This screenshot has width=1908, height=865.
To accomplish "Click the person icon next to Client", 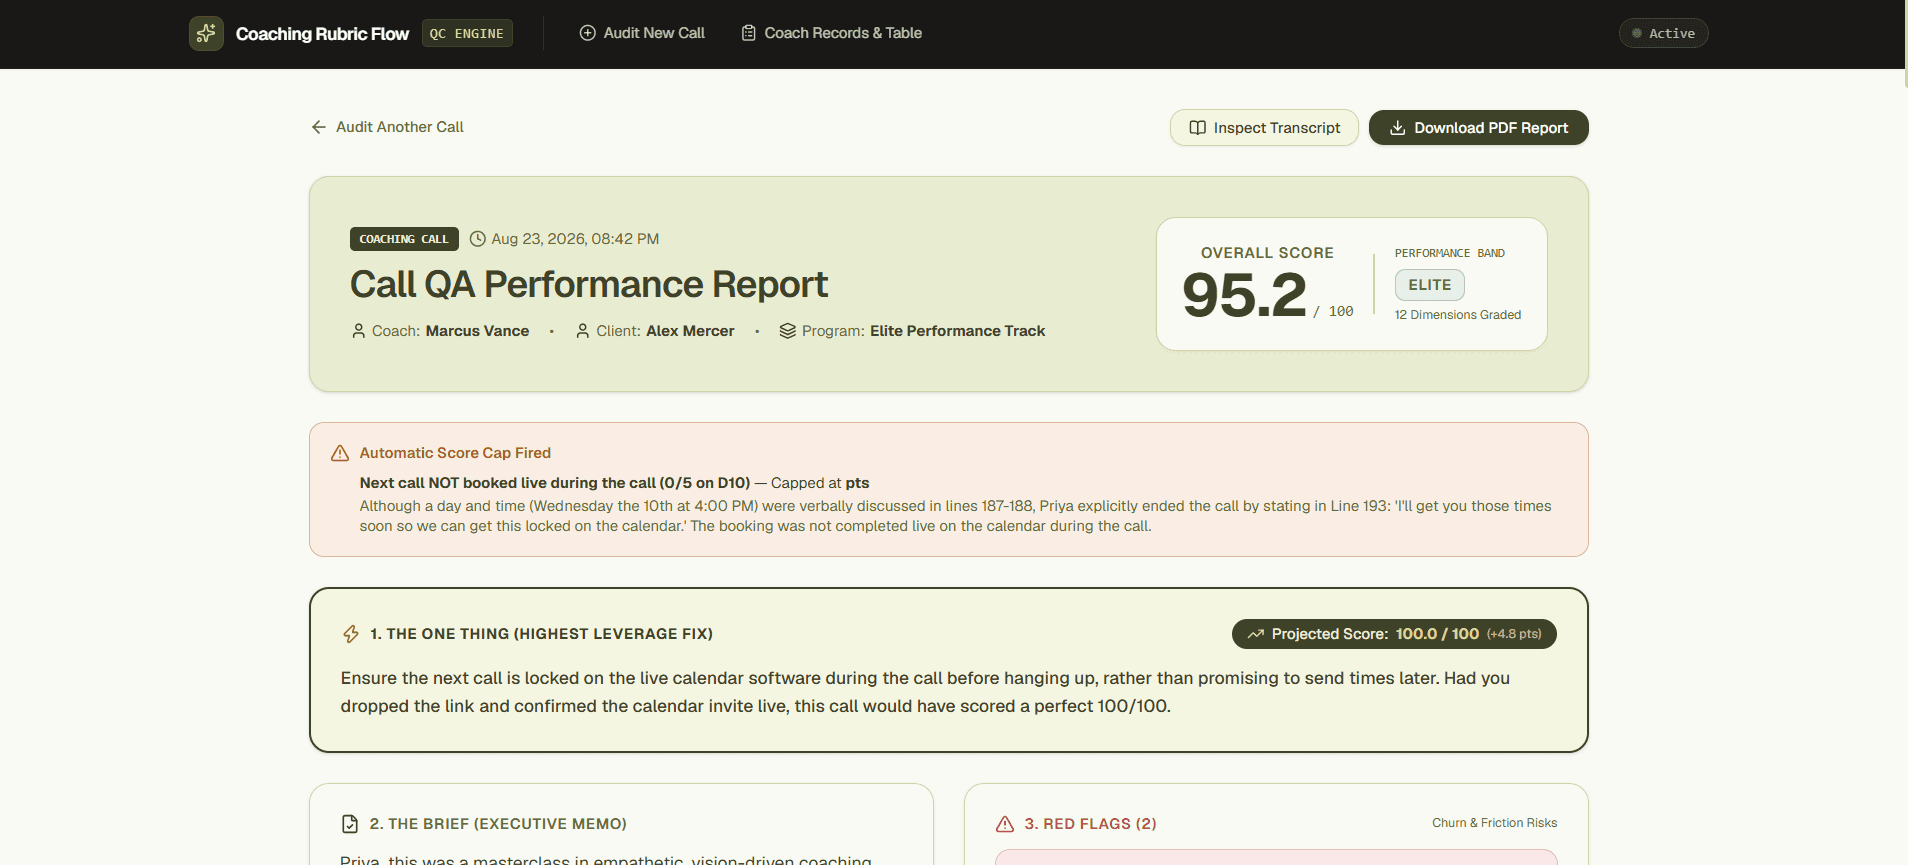I will (x=583, y=331).
